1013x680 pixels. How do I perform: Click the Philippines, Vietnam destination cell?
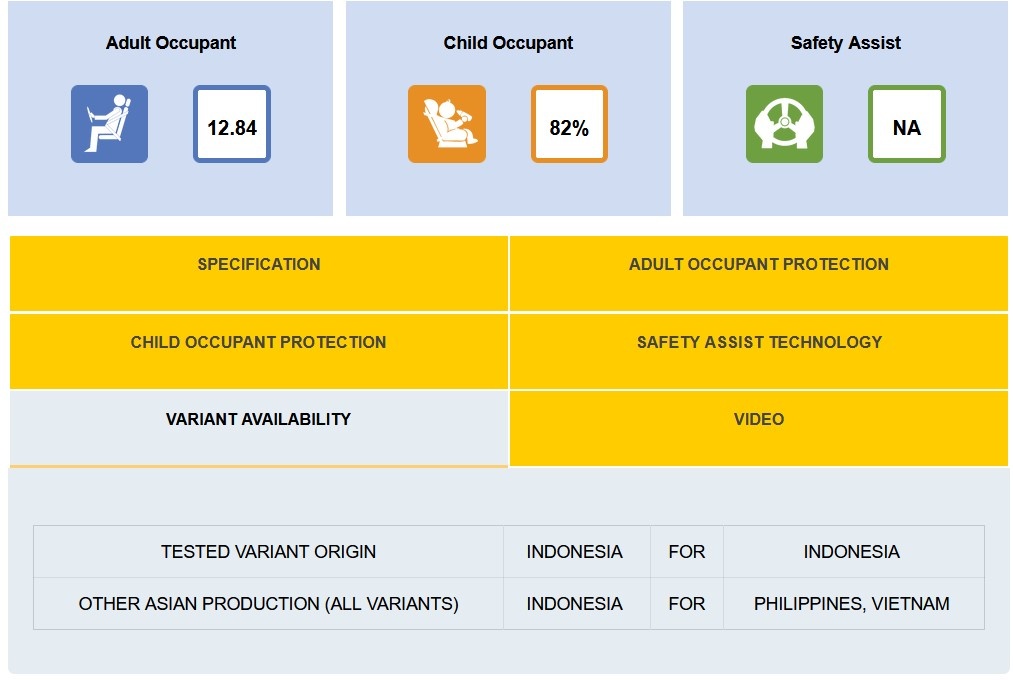[x=852, y=604]
